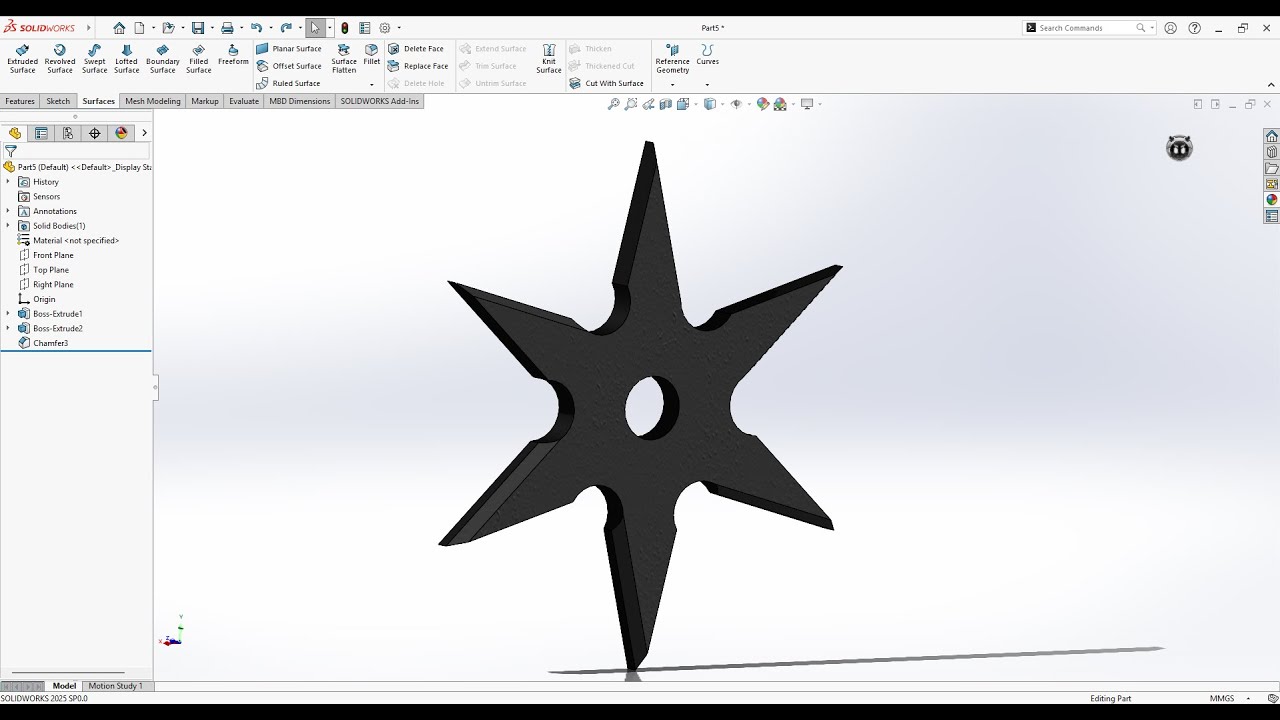
Task: Open the Surface Flatten tool
Action: pyautogui.click(x=344, y=59)
